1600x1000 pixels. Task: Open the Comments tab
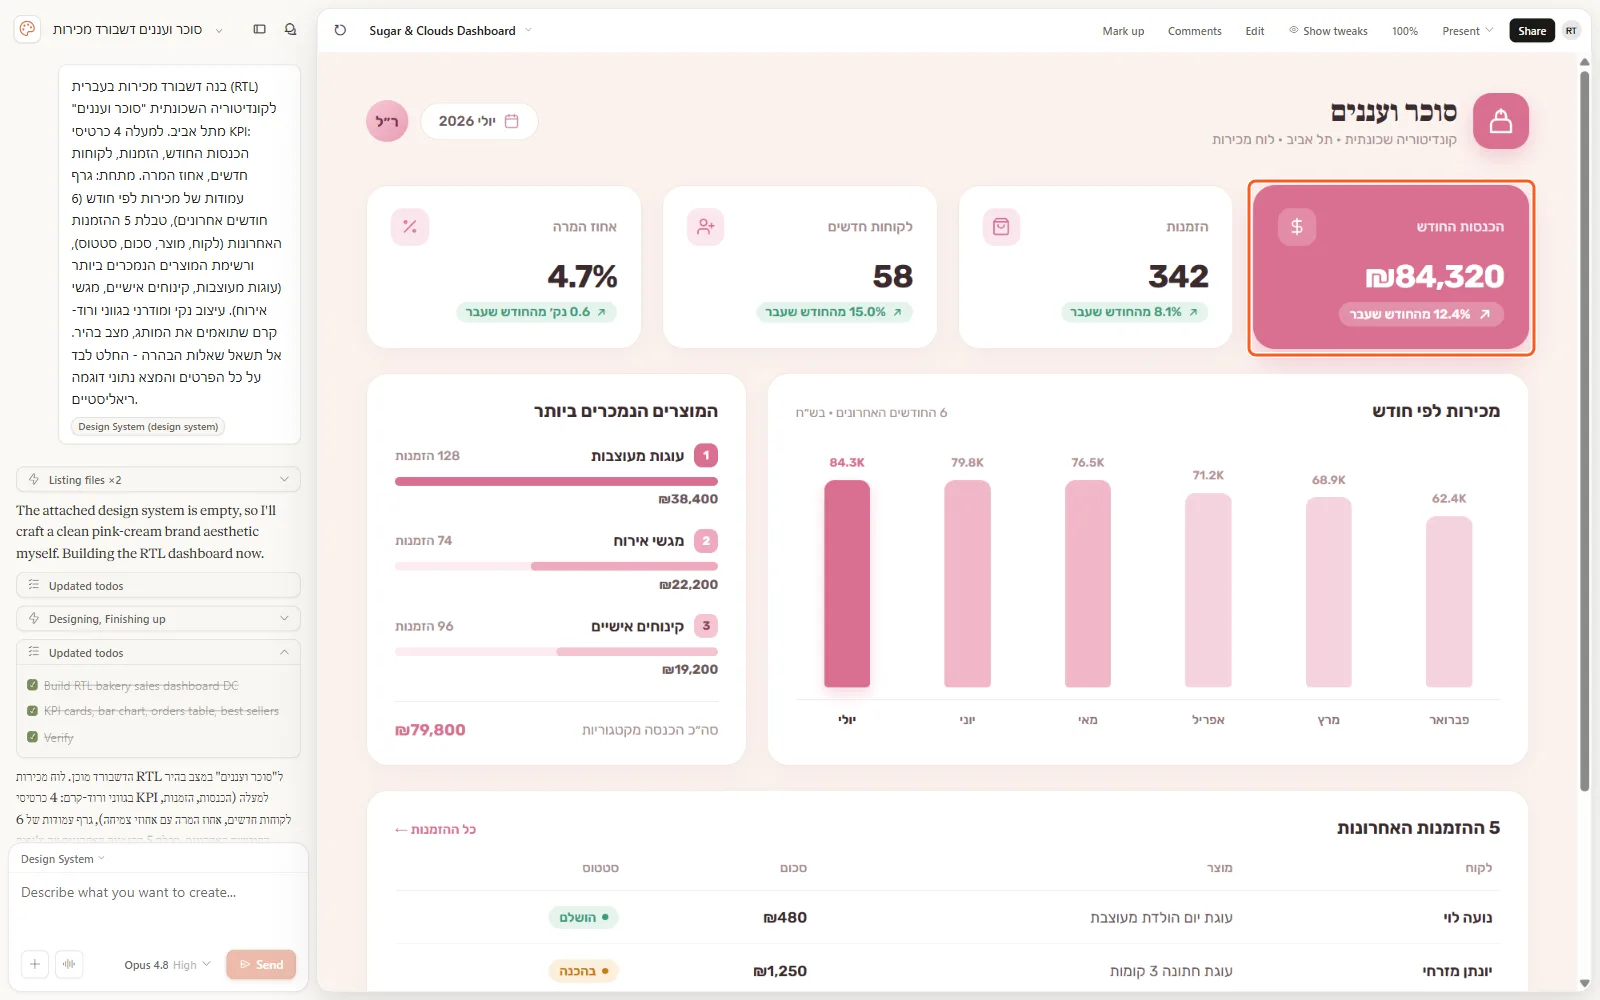click(1194, 31)
